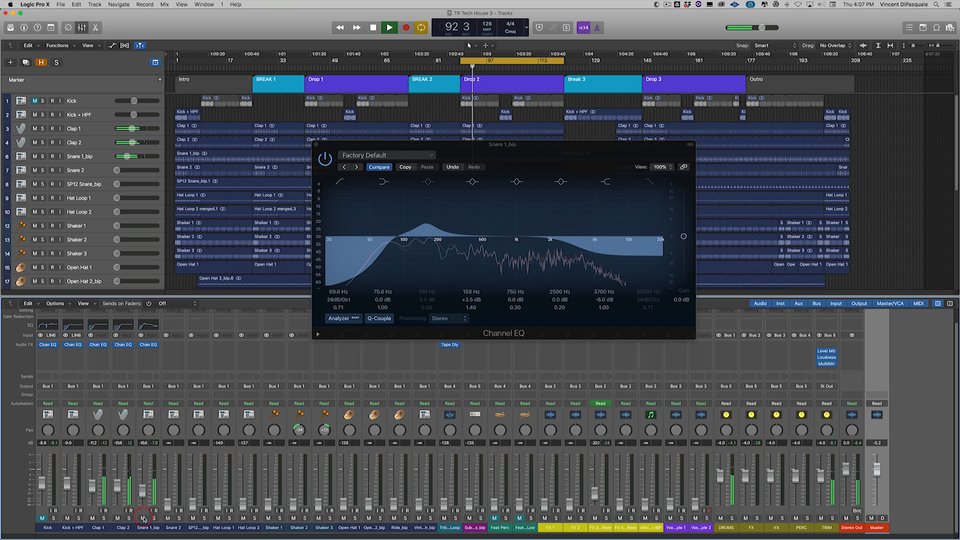The image size is (960, 540).
Task: Add a new track with plus button
Action: pyautogui.click(x=10, y=62)
